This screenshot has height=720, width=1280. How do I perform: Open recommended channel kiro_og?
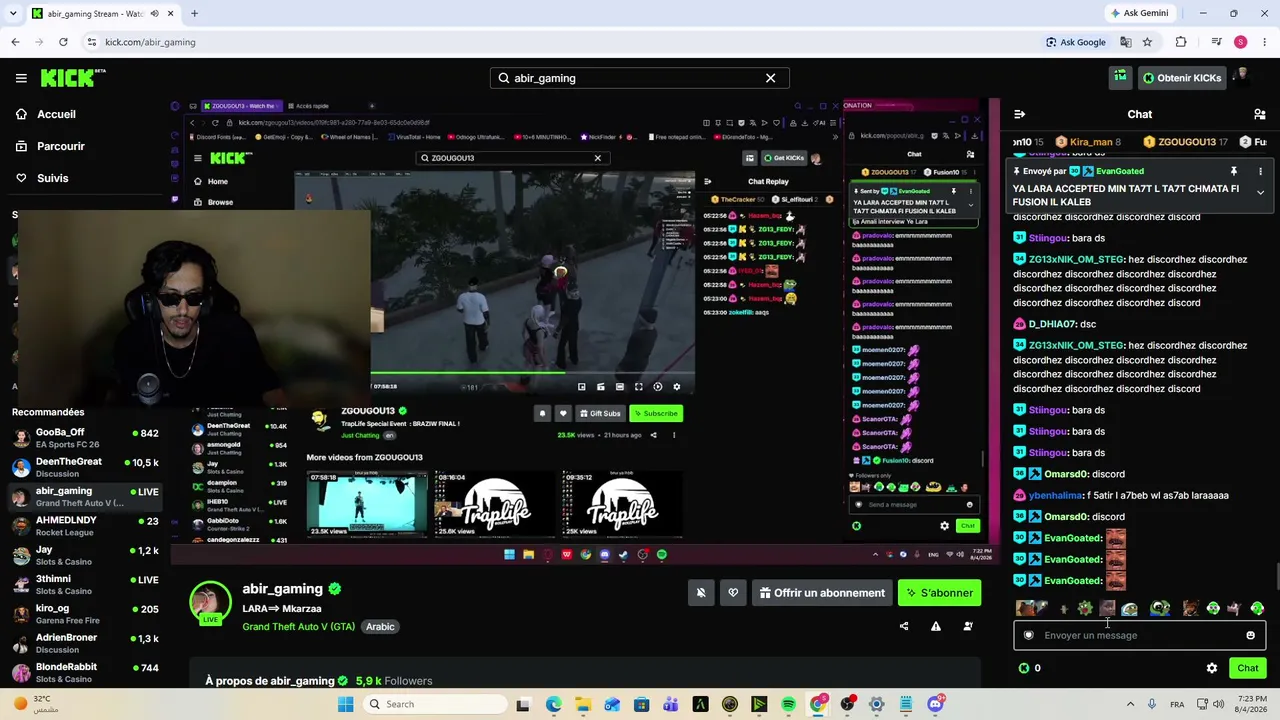point(85,613)
